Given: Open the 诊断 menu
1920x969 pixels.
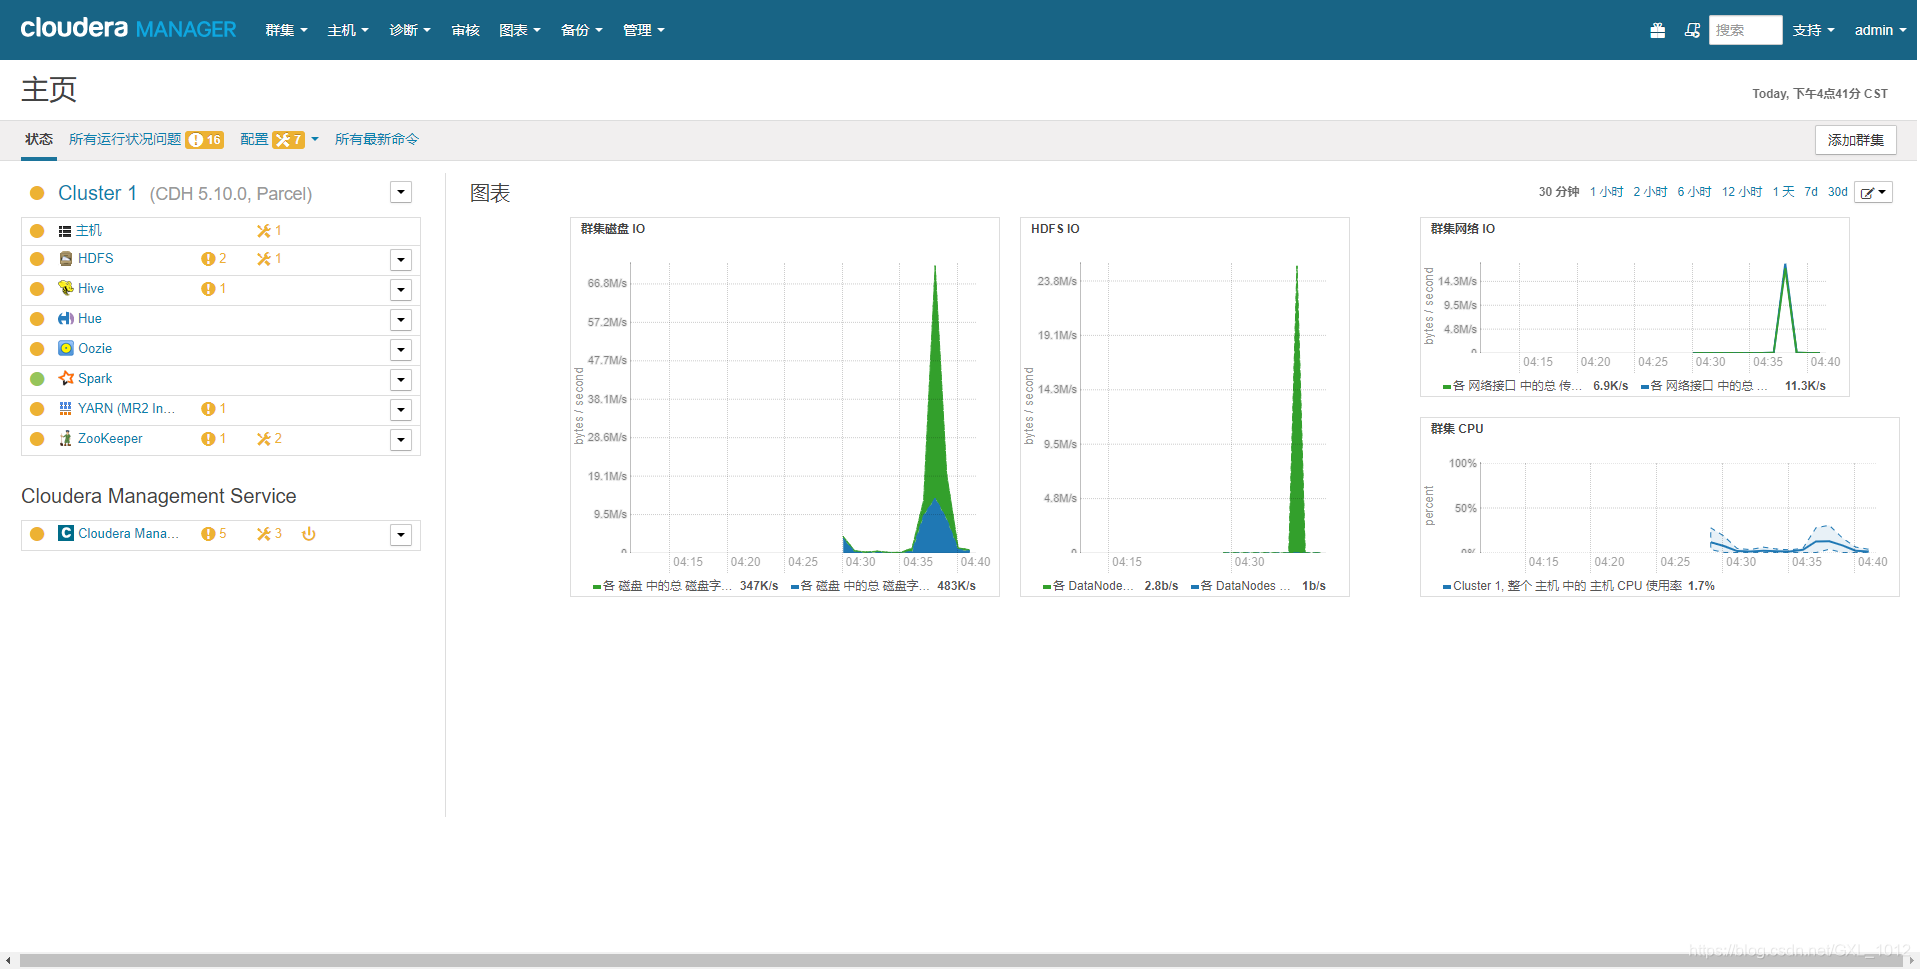Looking at the screenshot, I should click(x=410, y=30).
